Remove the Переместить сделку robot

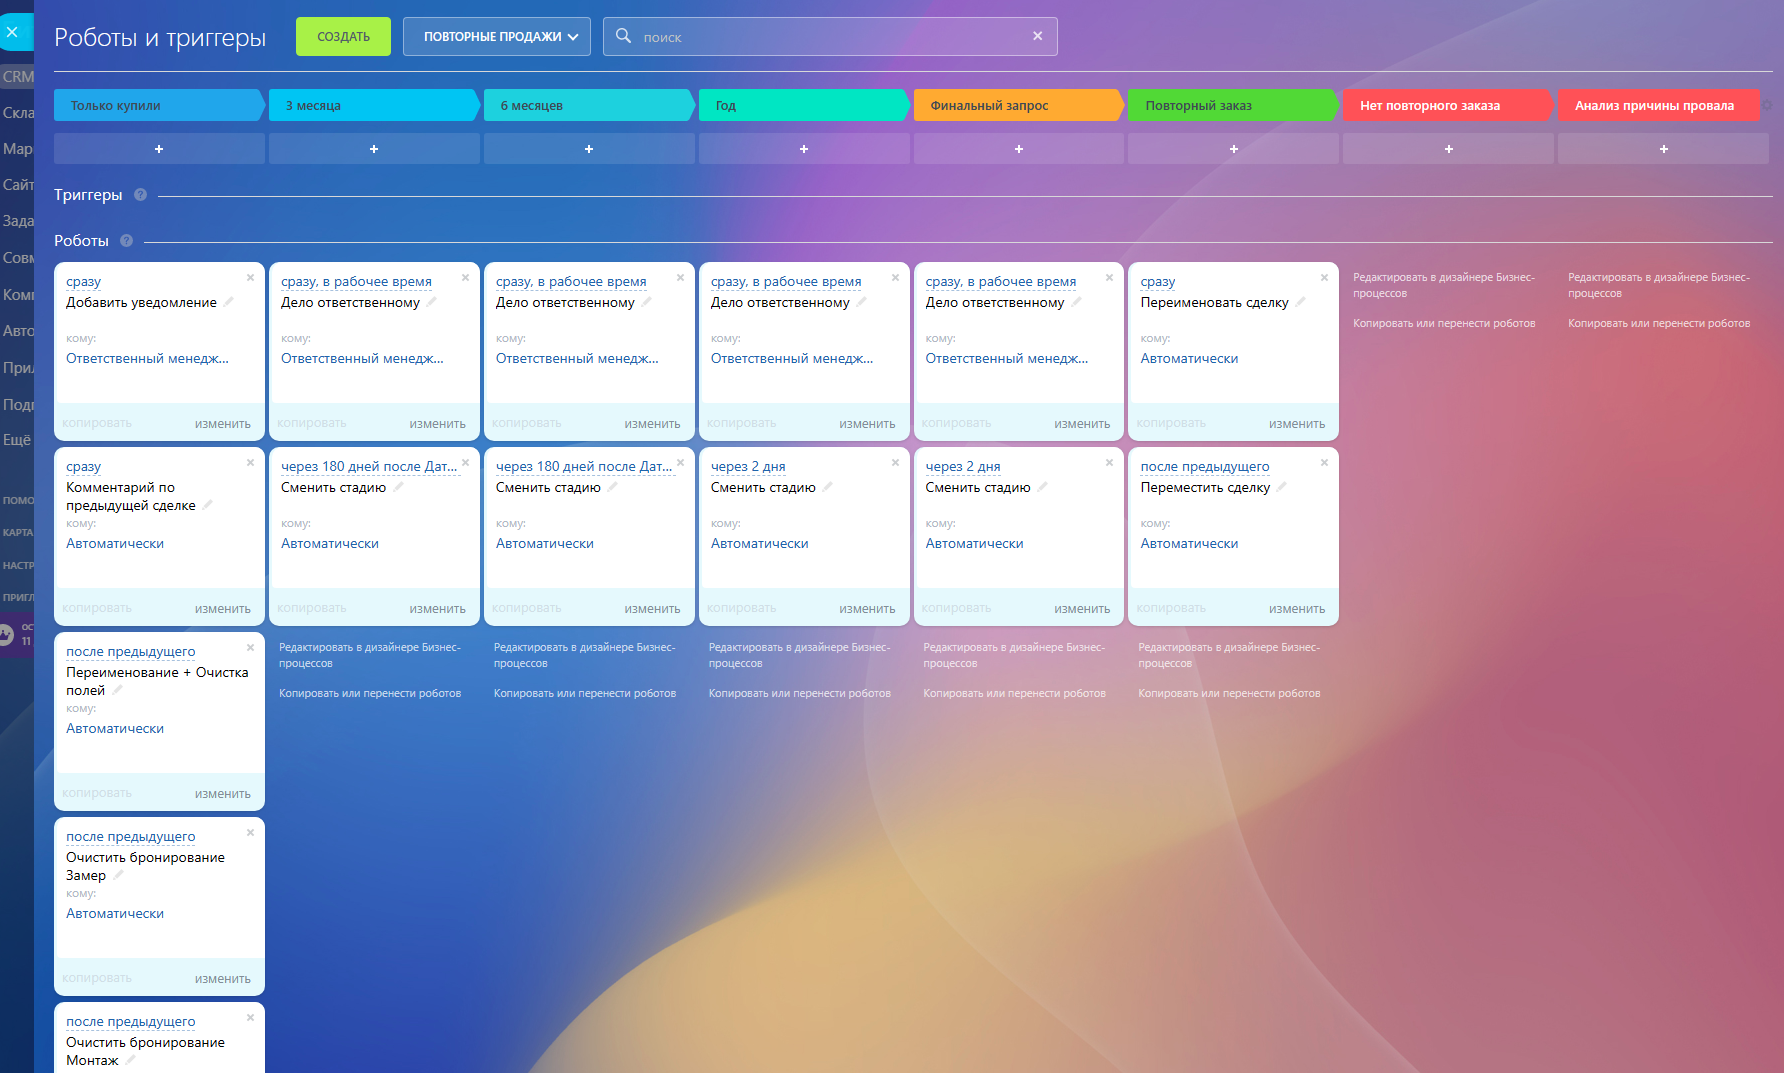click(1324, 462)
